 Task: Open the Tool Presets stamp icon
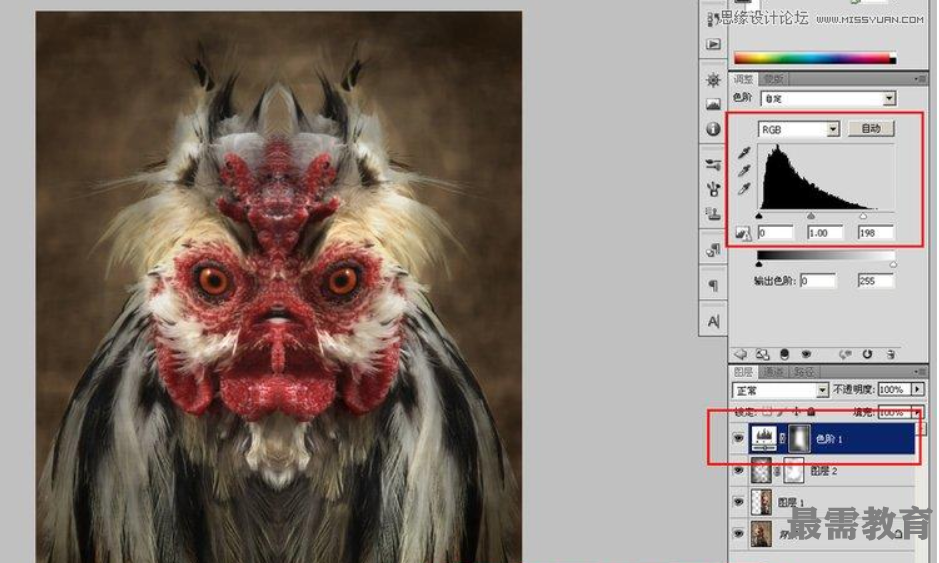pyautogui.click(x=713, y=213)
